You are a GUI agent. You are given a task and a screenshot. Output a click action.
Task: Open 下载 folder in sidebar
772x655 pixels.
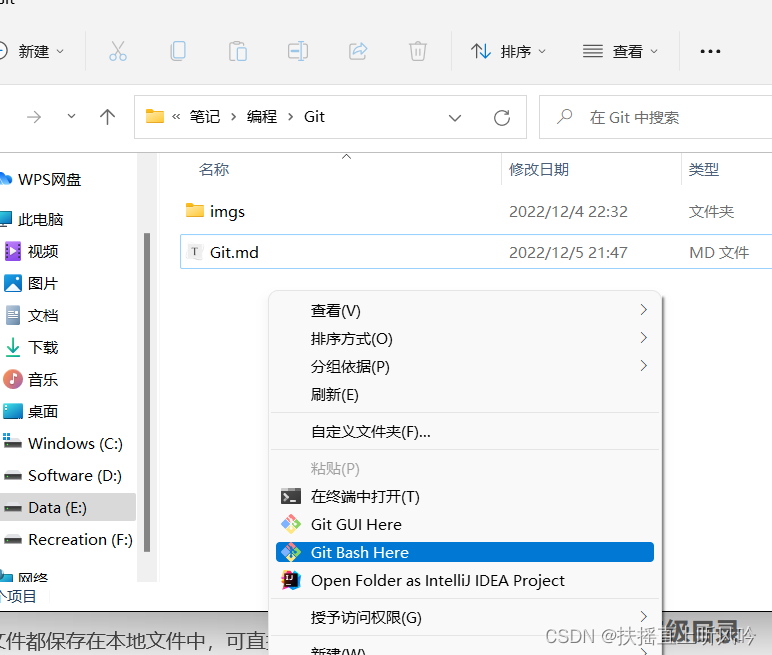tap(43, 347)
